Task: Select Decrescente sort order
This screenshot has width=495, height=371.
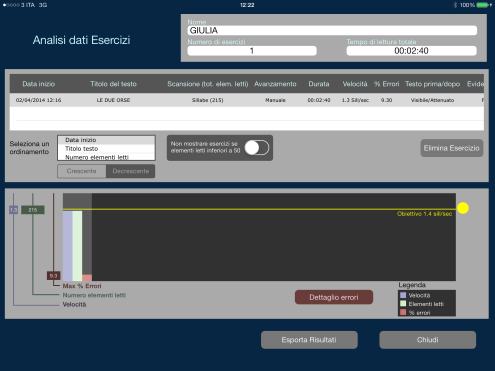Action: [x=131, y=171]
